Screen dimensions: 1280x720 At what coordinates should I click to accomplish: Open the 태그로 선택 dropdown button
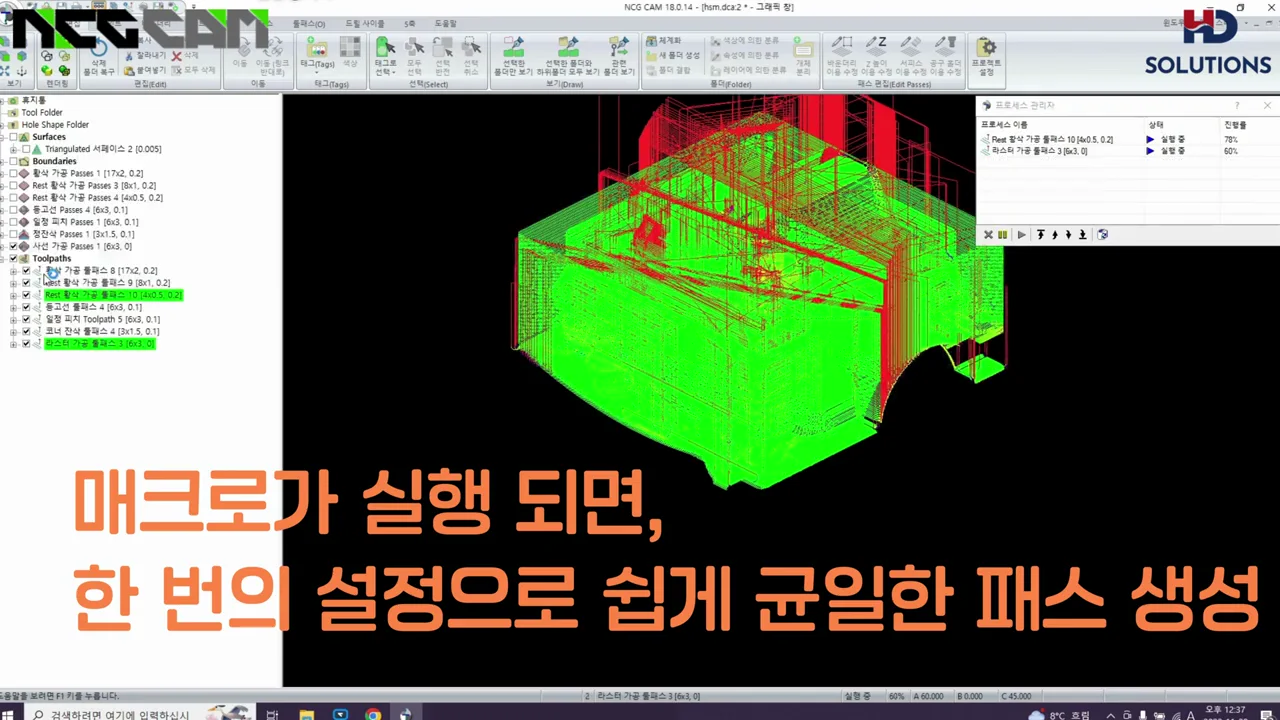click(x=385, y=56)
